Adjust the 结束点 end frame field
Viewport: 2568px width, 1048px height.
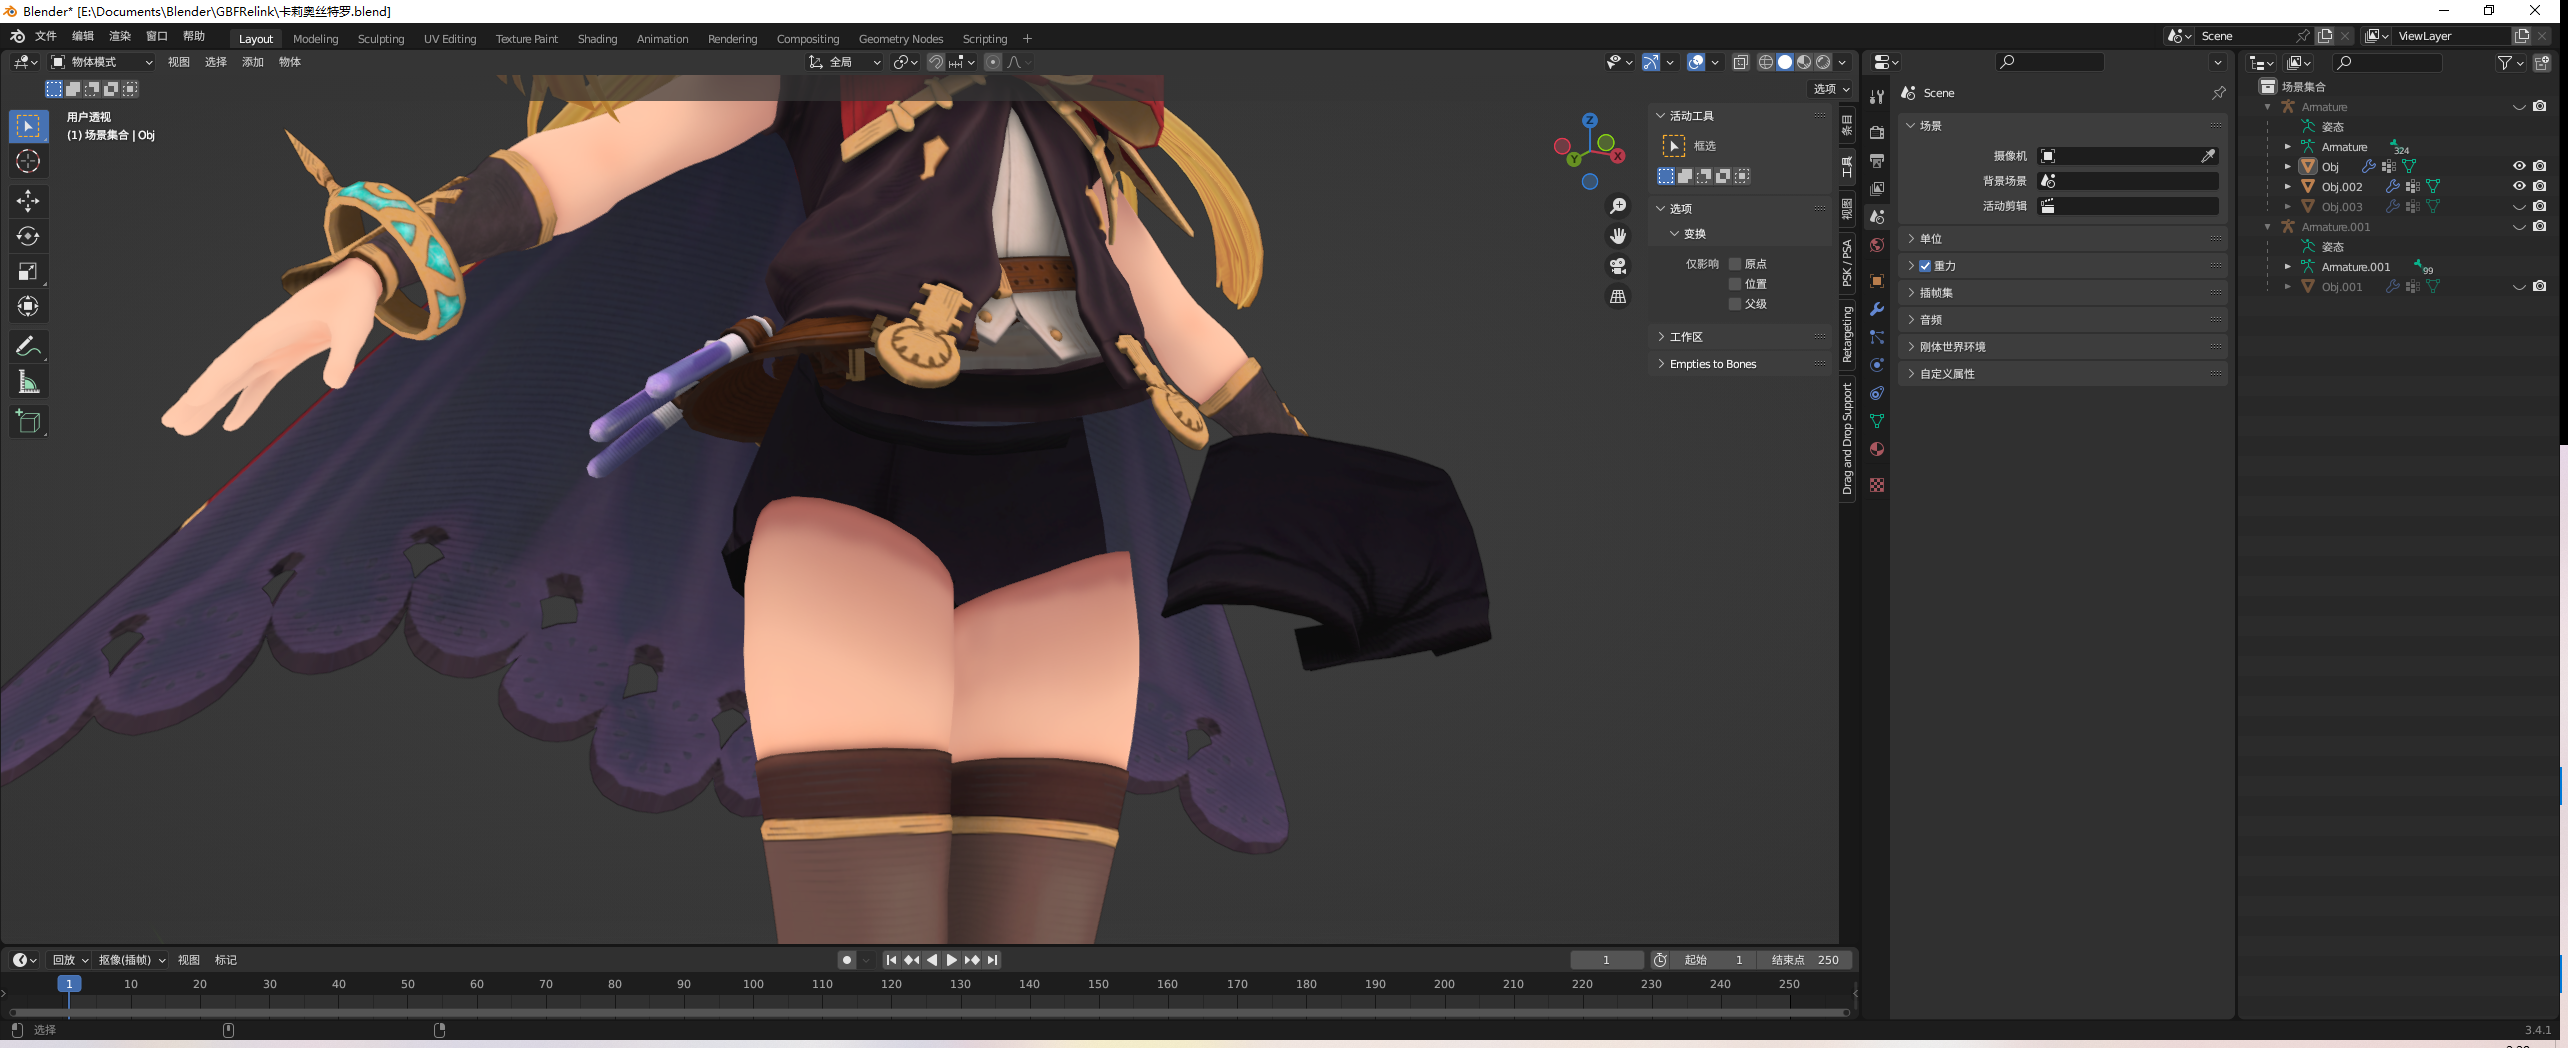click(1805, 960)
